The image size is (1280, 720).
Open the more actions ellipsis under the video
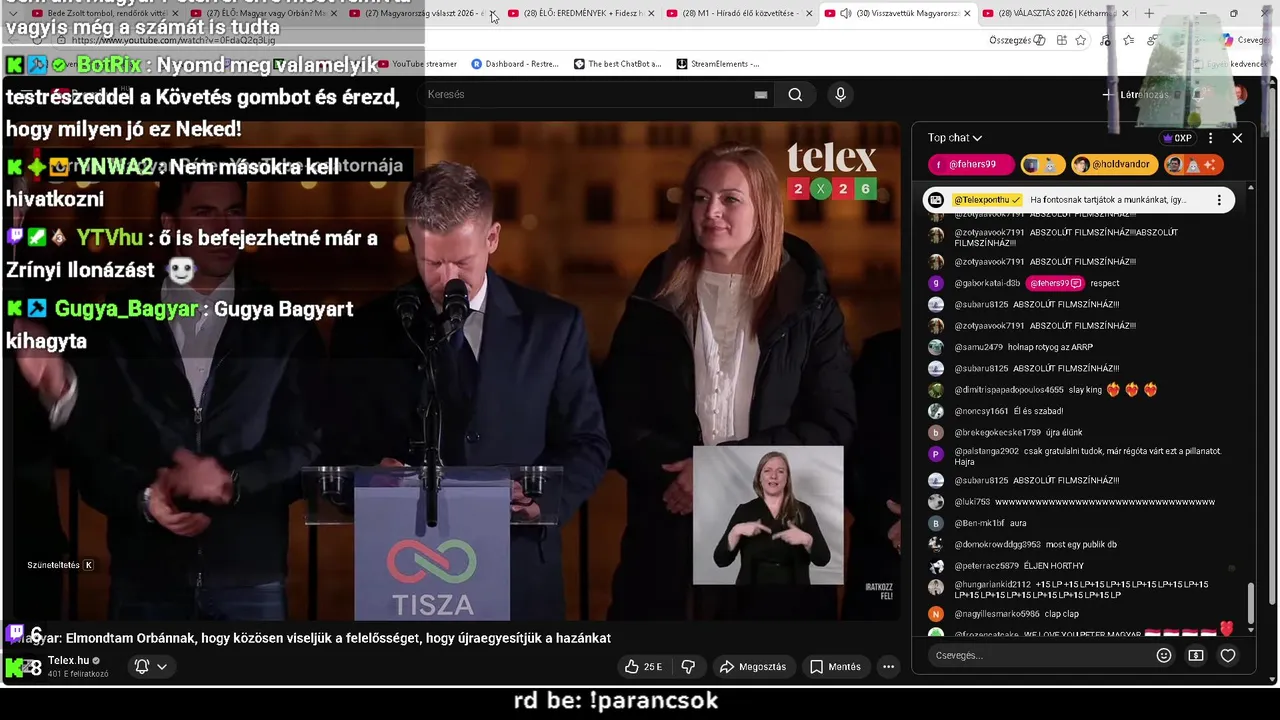pos(888,667)
